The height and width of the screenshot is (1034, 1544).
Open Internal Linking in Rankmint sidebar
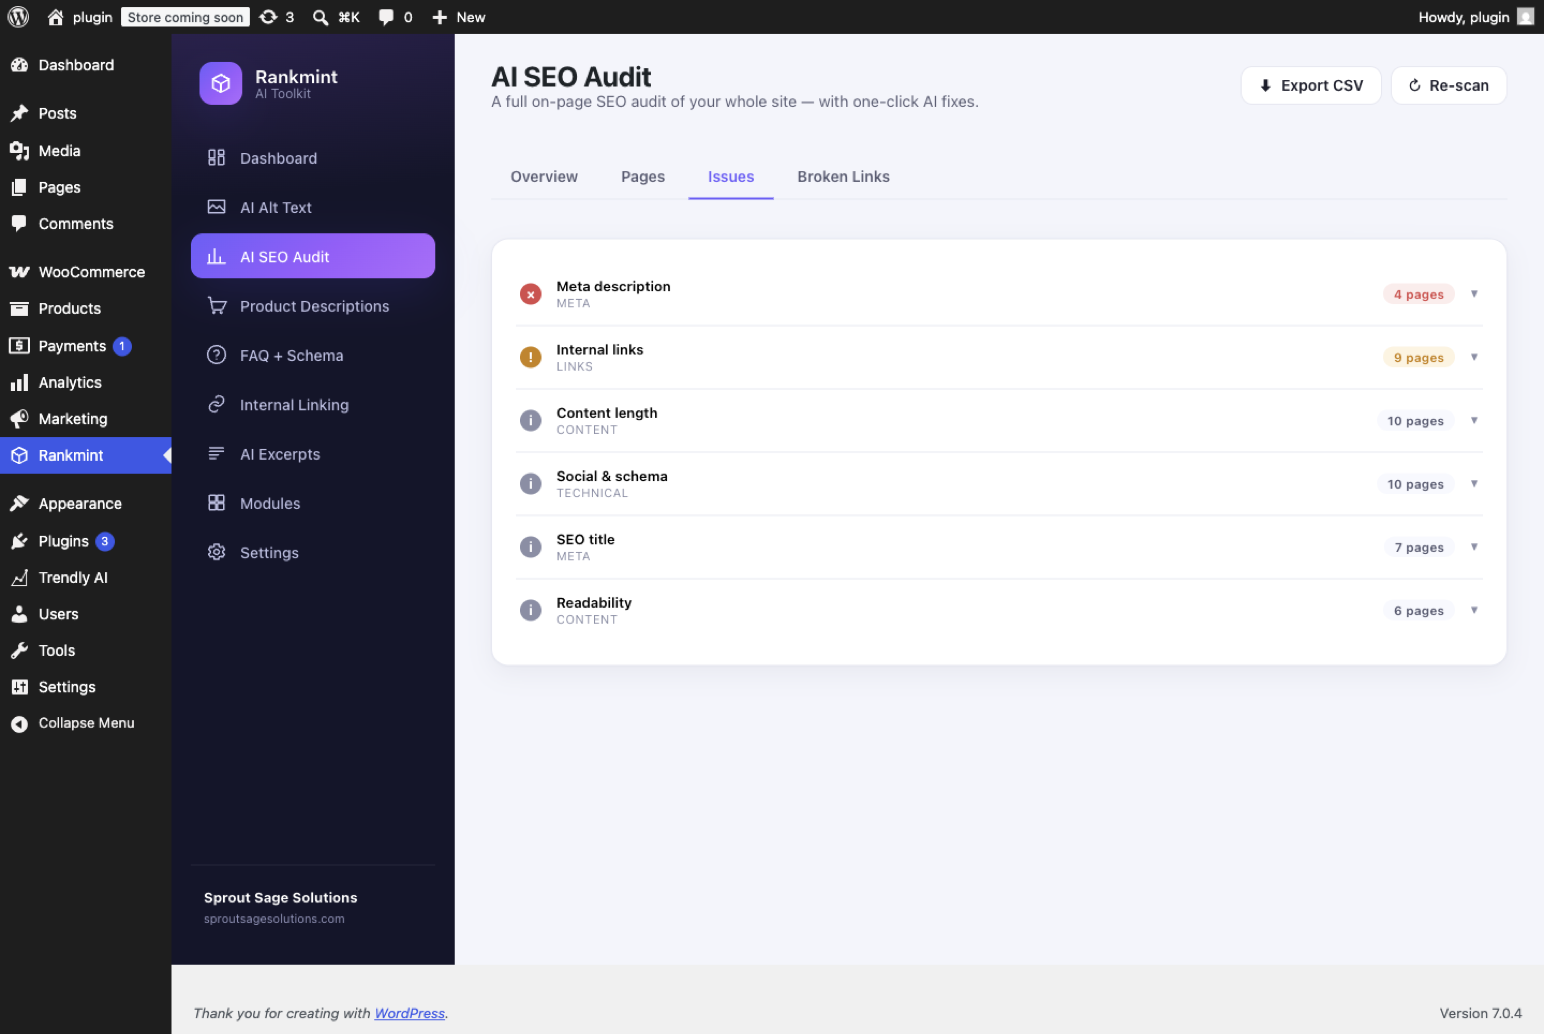313,405
